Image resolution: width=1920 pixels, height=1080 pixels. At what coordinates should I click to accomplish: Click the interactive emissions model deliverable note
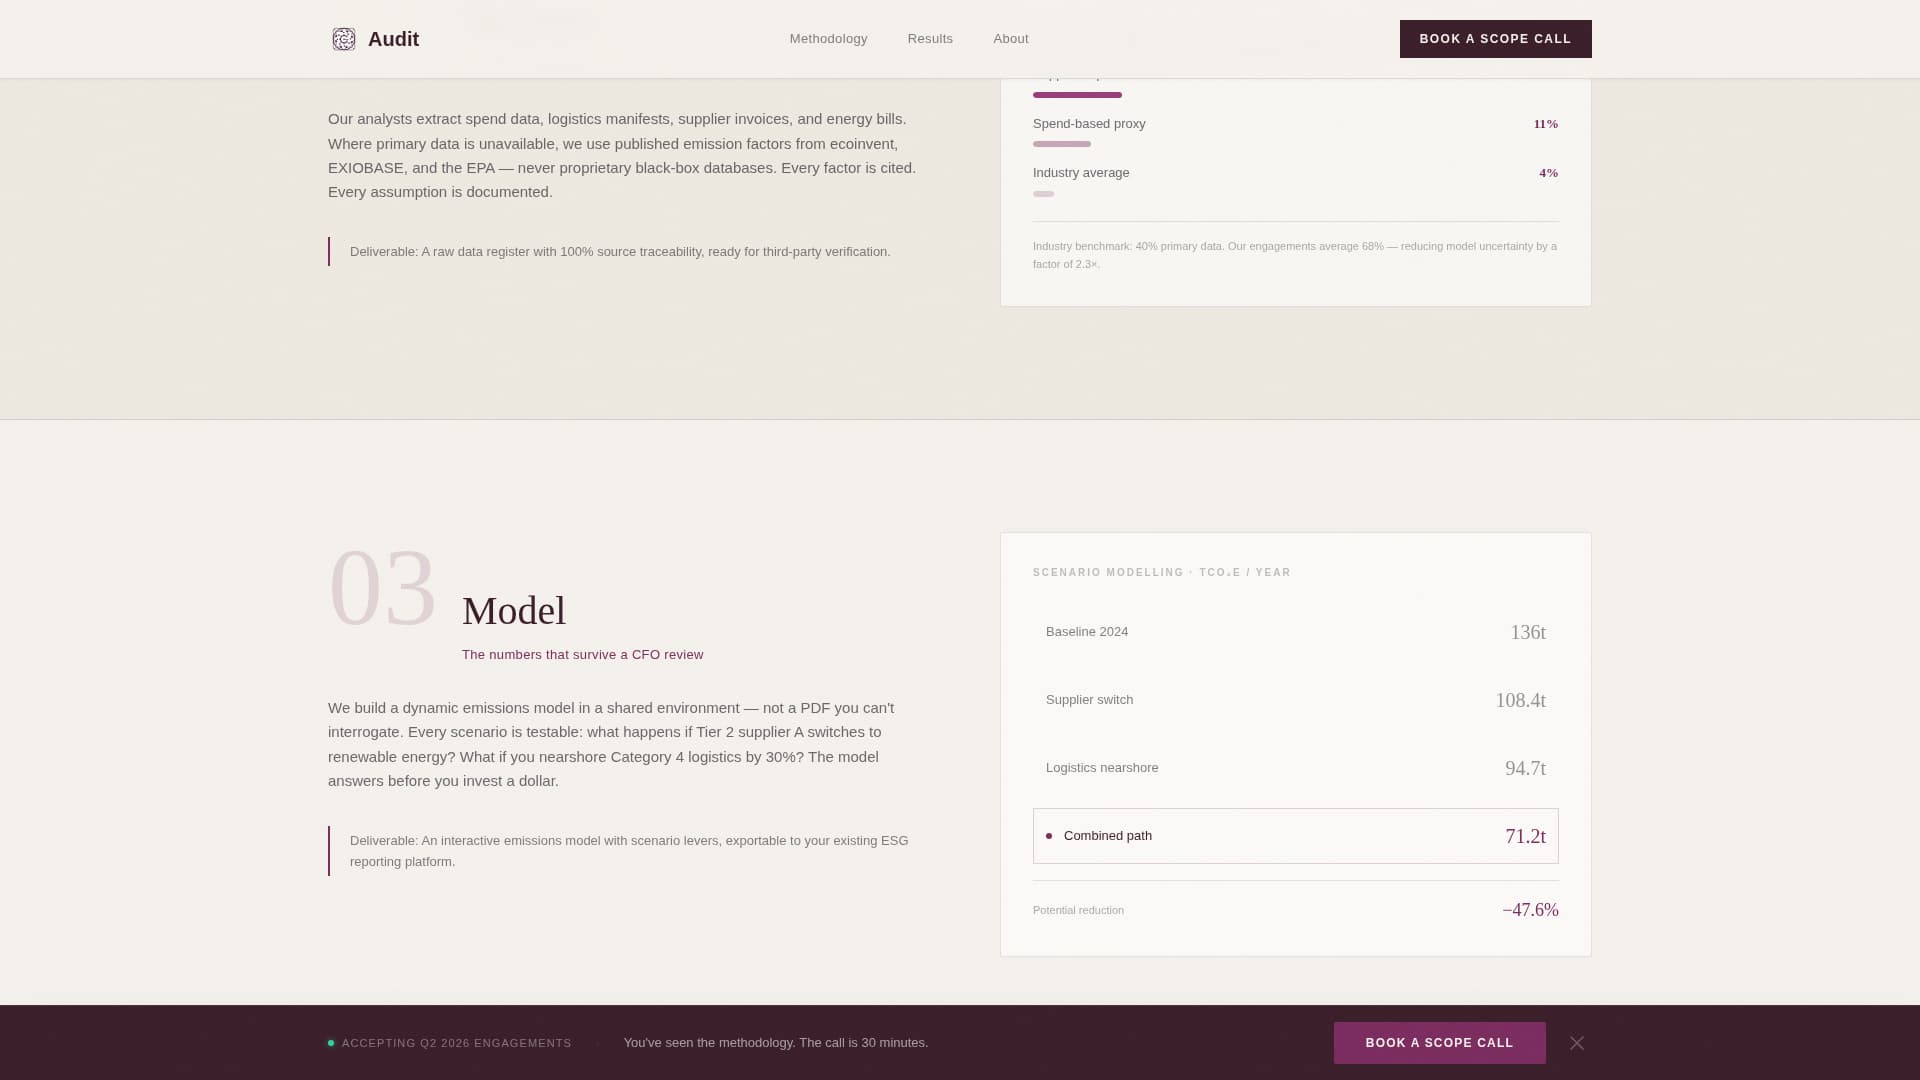[629, 851]
